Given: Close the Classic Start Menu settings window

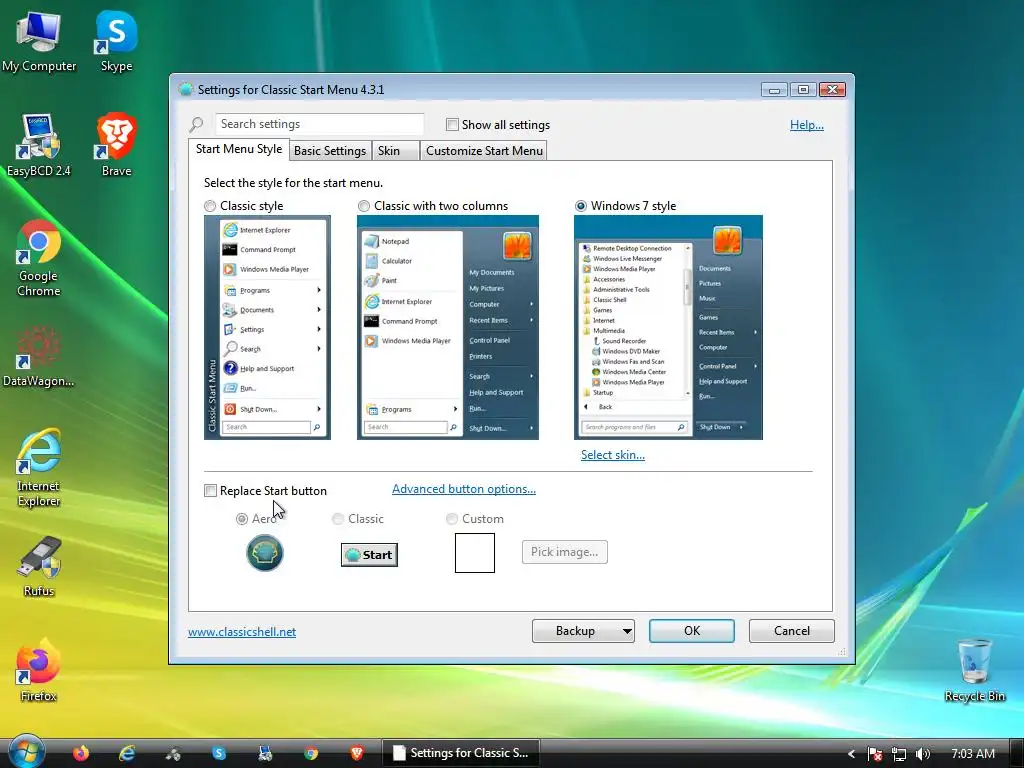Looking at the screenshot, I should (x=832, y=89).
